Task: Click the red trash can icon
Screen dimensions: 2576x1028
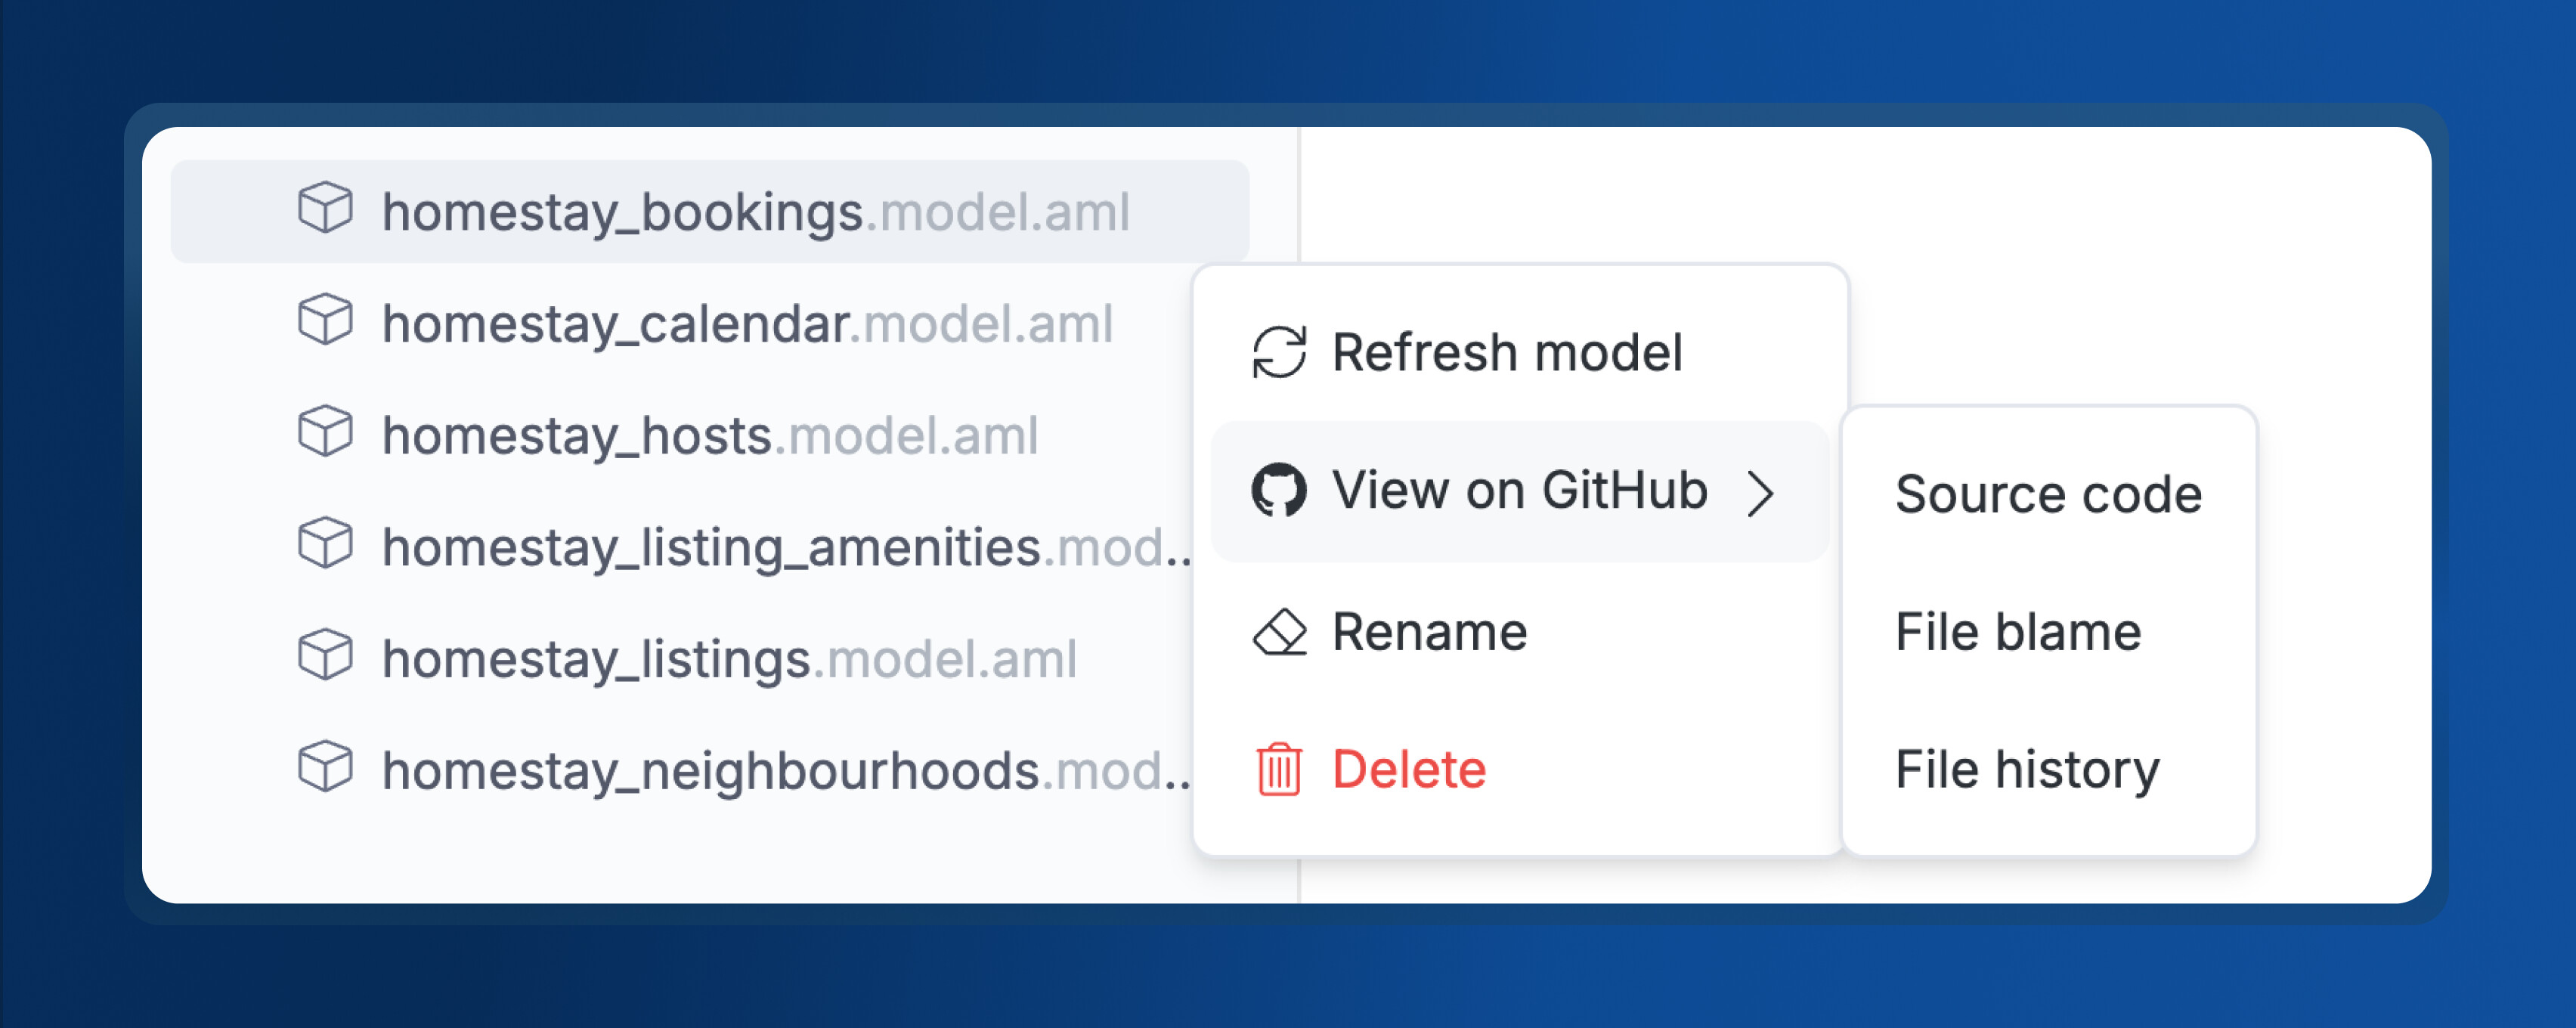Action: pos(1279,769)
